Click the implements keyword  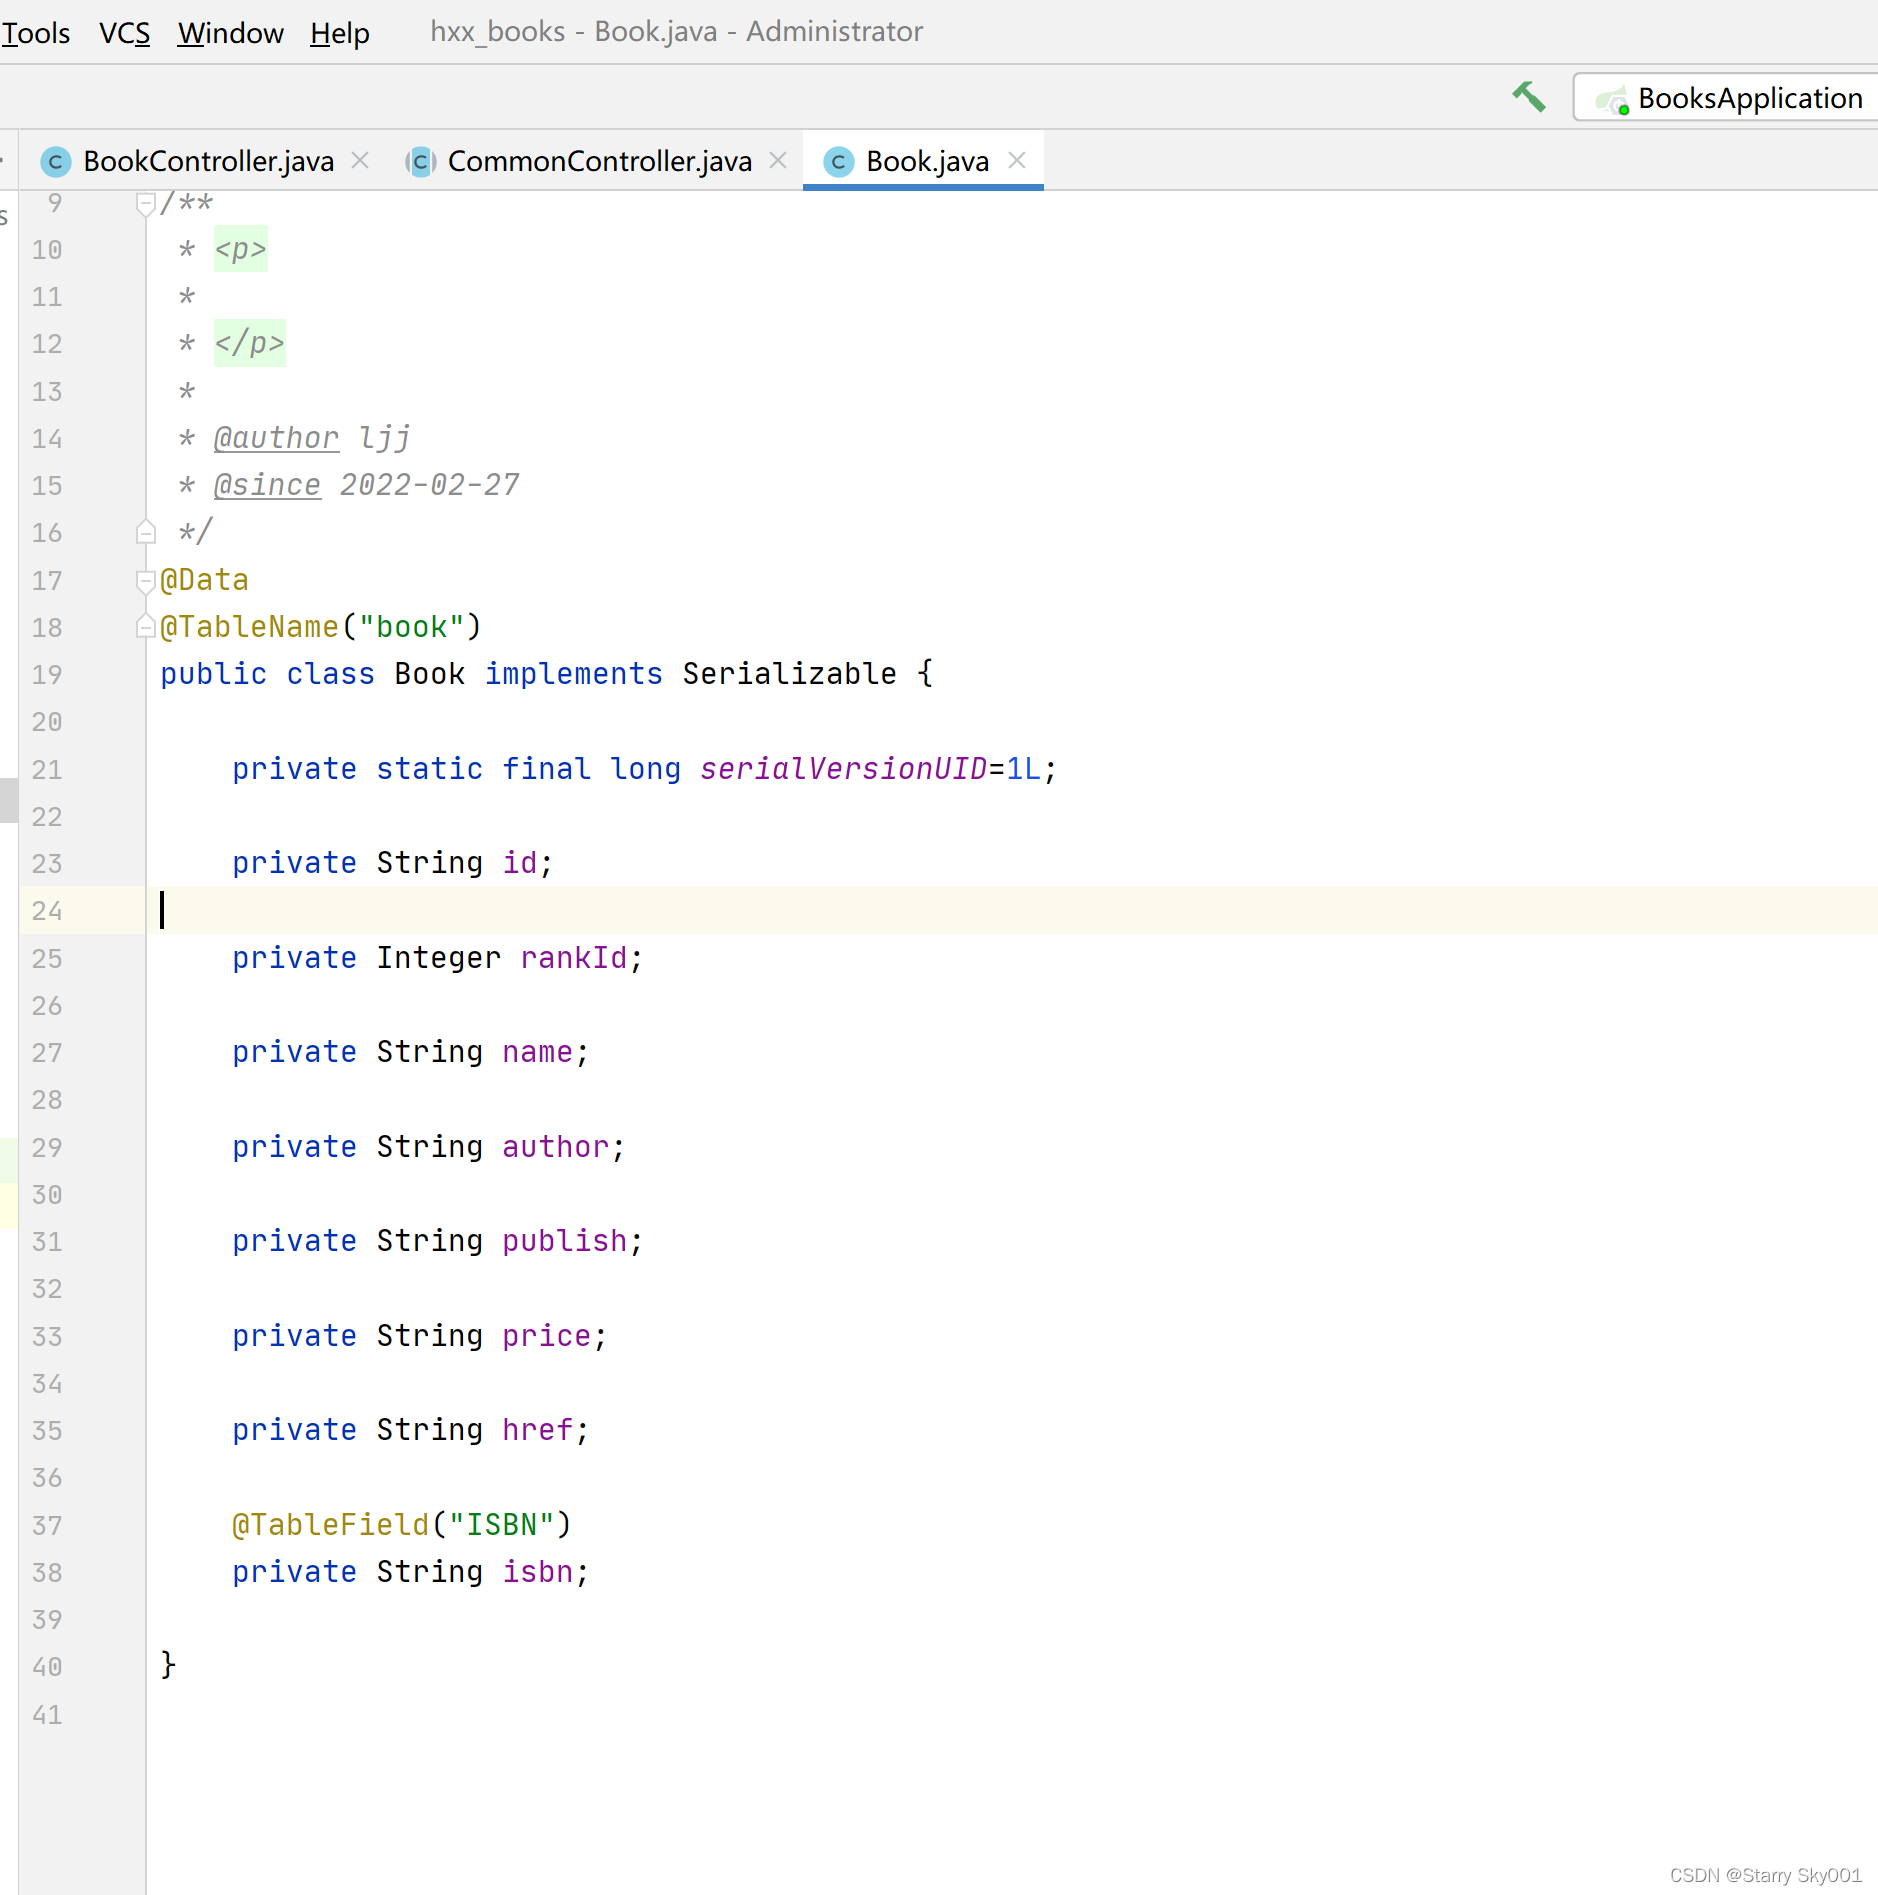573,674
